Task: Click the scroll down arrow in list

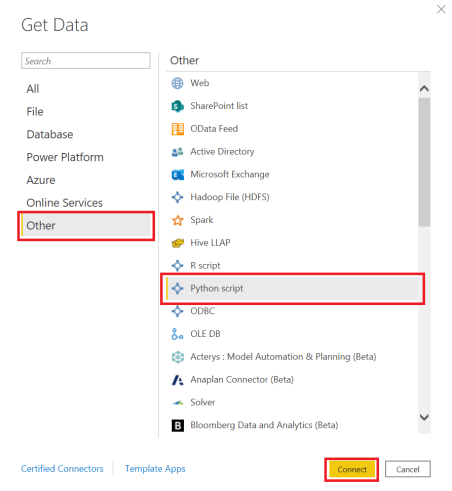Action: click(x=424, y=417)
